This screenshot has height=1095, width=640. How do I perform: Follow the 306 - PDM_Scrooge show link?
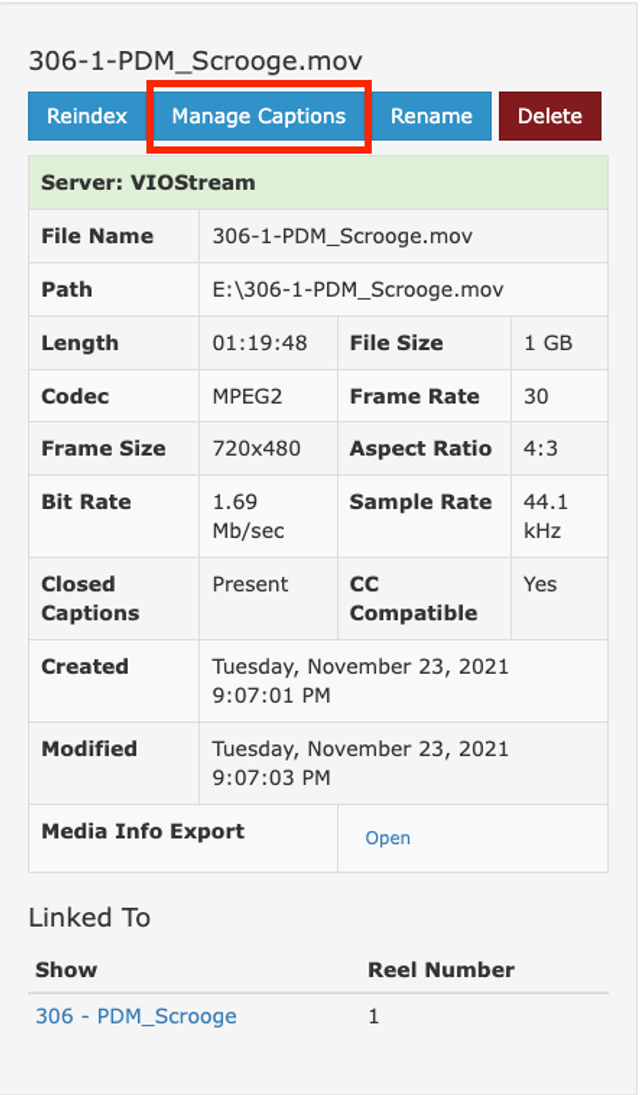coord(136,1016)
